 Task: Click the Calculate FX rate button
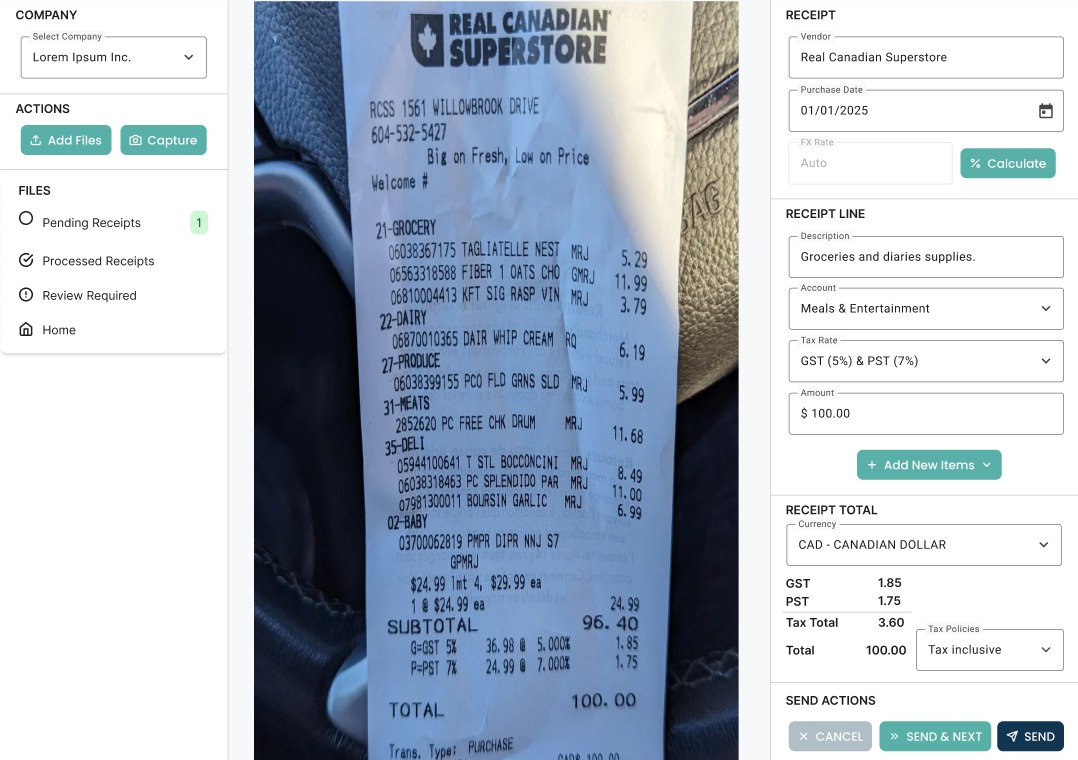coord(1007,163)
